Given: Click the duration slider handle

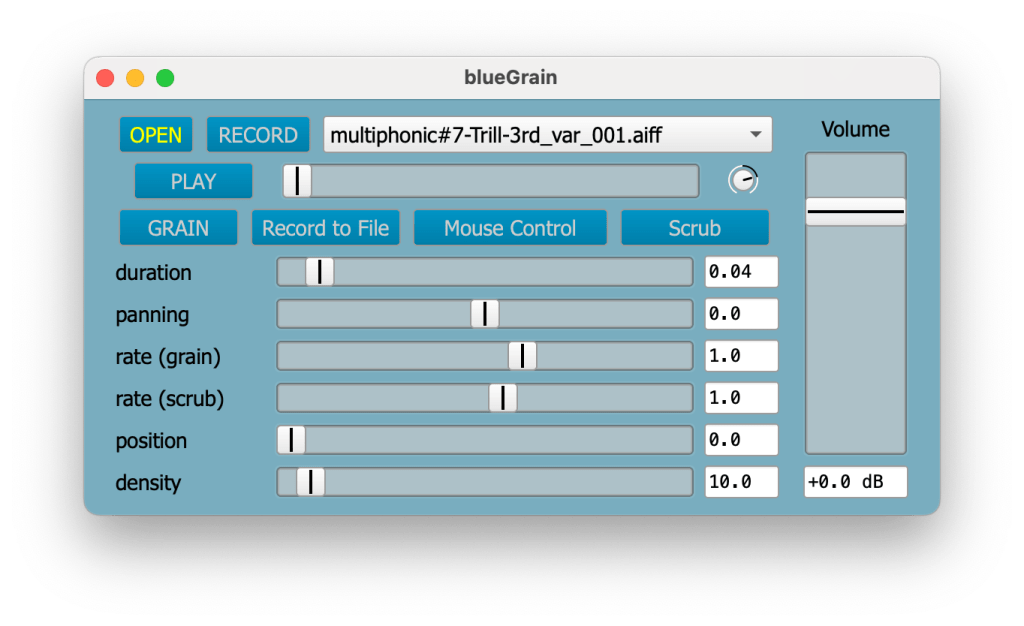Looking at the screenshot, I should click(320, 272).
